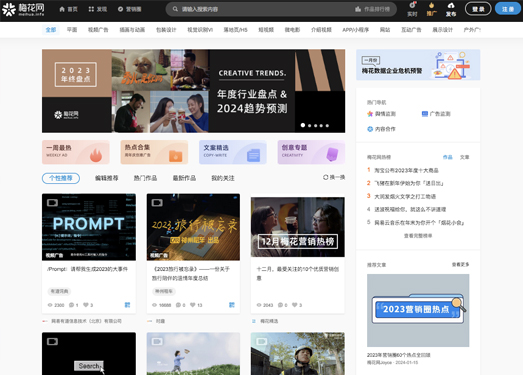
Task: Open 热点合集 folder shortcut card
Action: coord(154,152)
